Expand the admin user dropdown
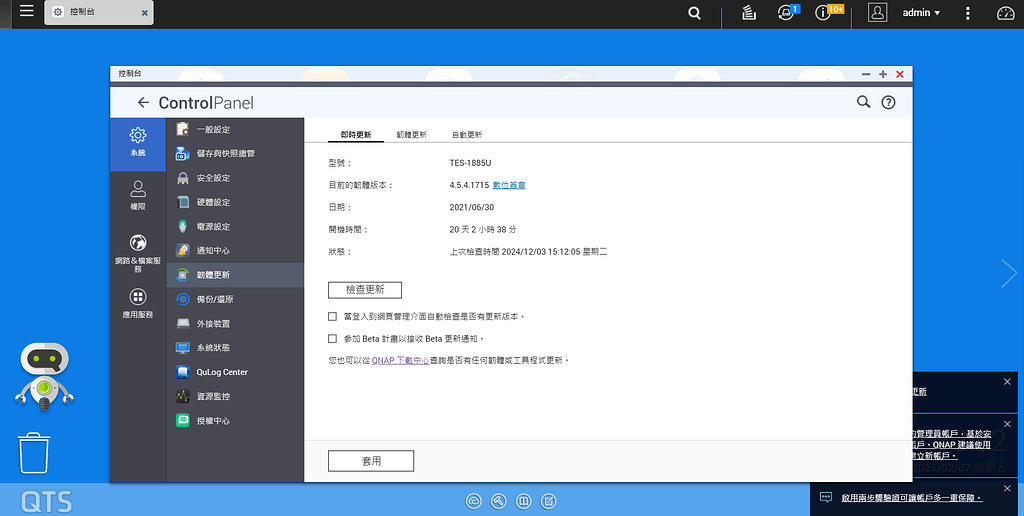 [921, 13]
